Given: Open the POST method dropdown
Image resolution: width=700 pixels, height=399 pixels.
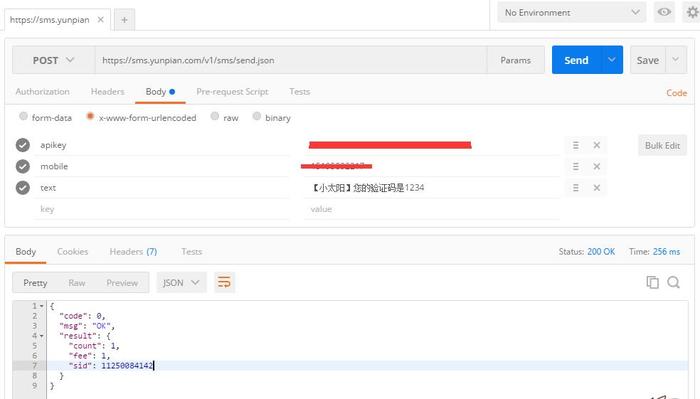Looking at the screenshot, I should pyautogui.click(x=54, y=60).
